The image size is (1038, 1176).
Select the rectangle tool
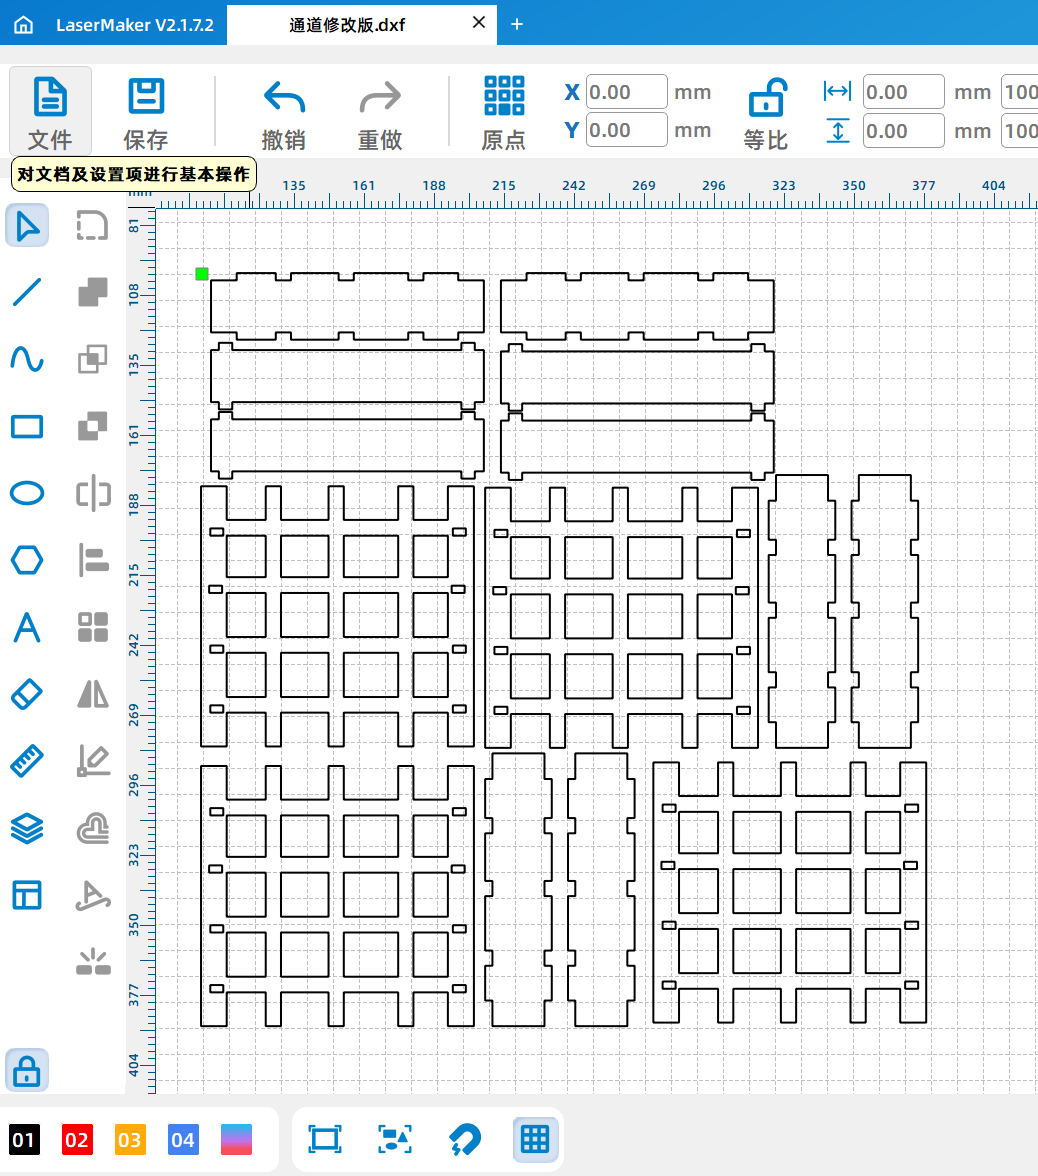point(27,426)
